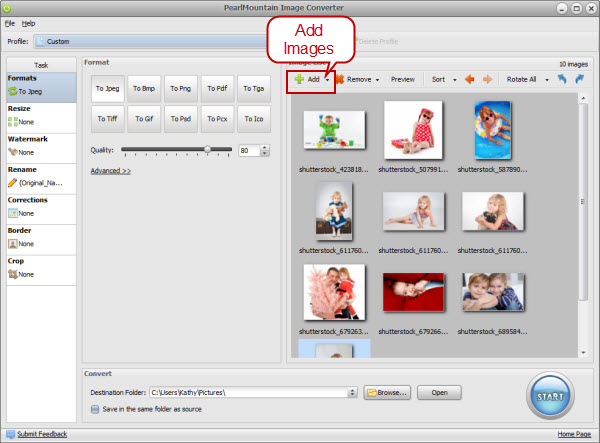Open the Sort dropdown menu

coord(443,79)
